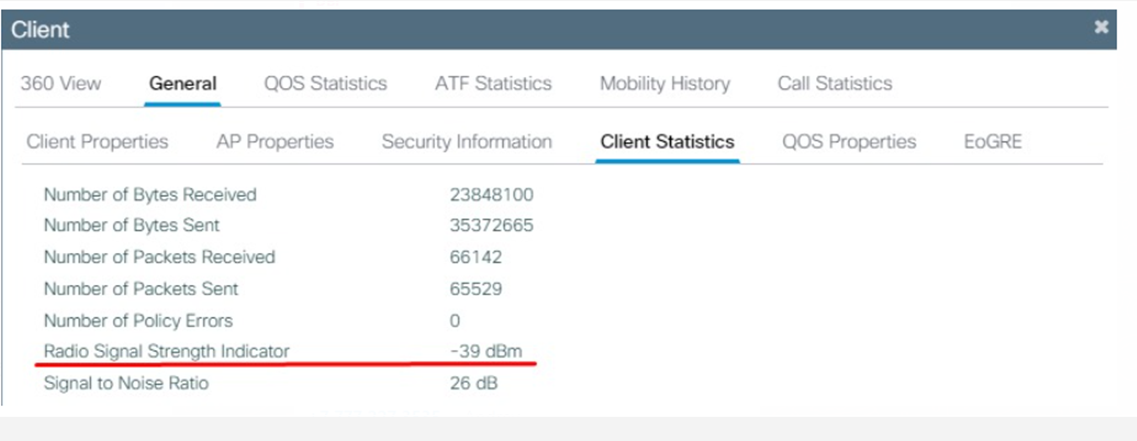Click the Signal to Noise Ratio label
The height and width of the screenshot is (441, 1137).
click(126, 383)
